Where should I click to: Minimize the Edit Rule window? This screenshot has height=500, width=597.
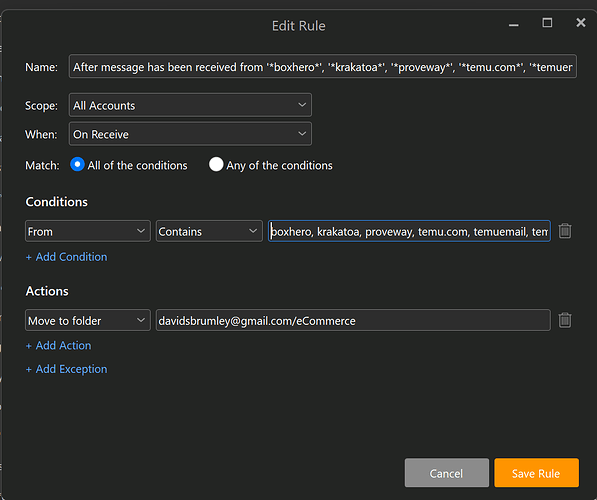point(513,24)
